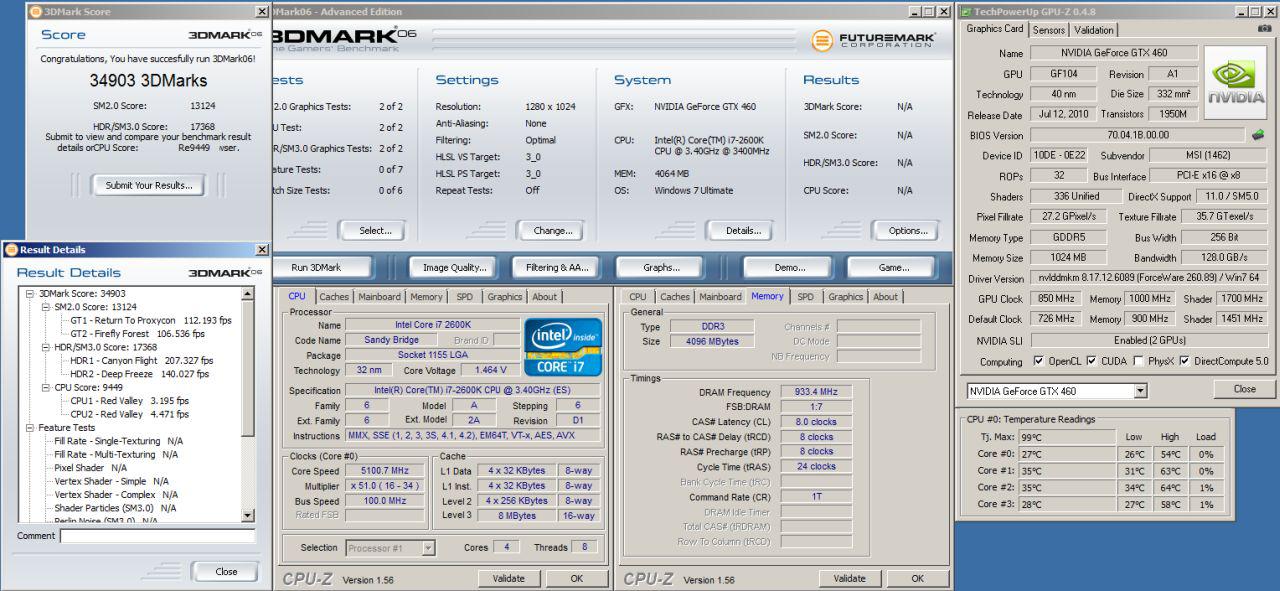This screenshot has height=591, width=1280.
Task: Click Core #2 temperature row
Action: tap(1095, 488)
